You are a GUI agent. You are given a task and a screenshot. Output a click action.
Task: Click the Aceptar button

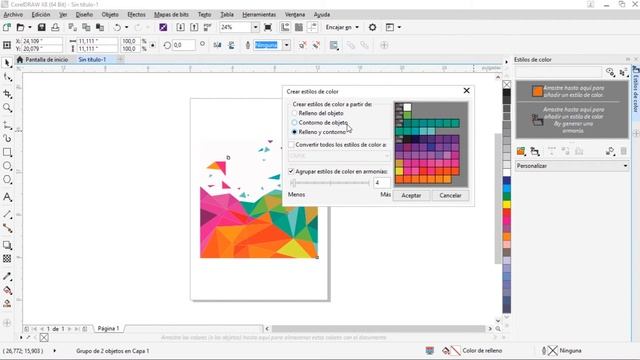tap(411, 196)
